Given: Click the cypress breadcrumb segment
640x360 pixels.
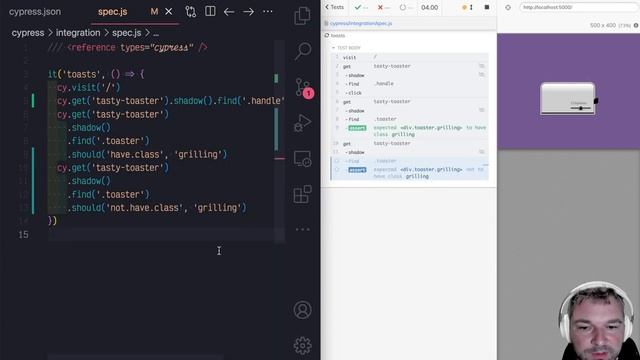Looking at the screenshot, I should 28,33.
